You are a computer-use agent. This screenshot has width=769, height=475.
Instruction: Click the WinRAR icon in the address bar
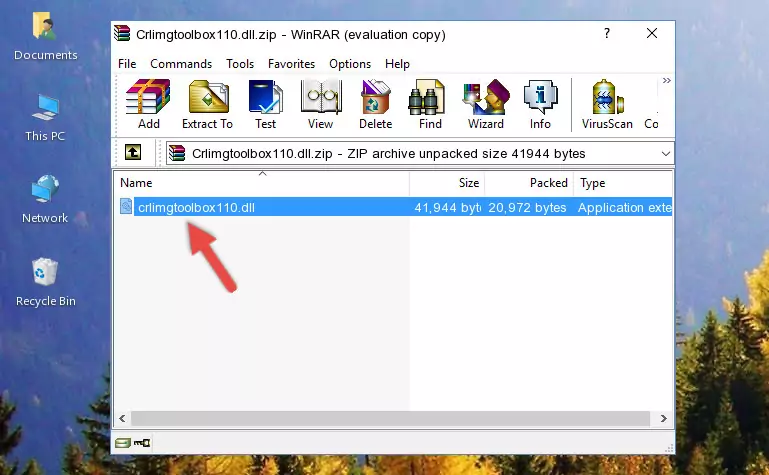click(177, 153)
